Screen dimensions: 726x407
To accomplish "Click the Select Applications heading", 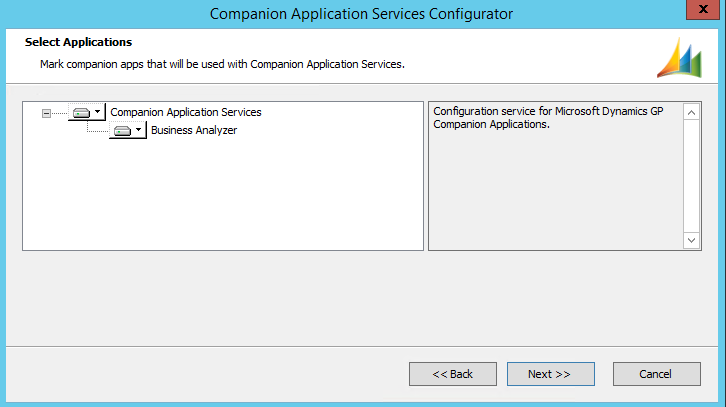I will [78, 43].
